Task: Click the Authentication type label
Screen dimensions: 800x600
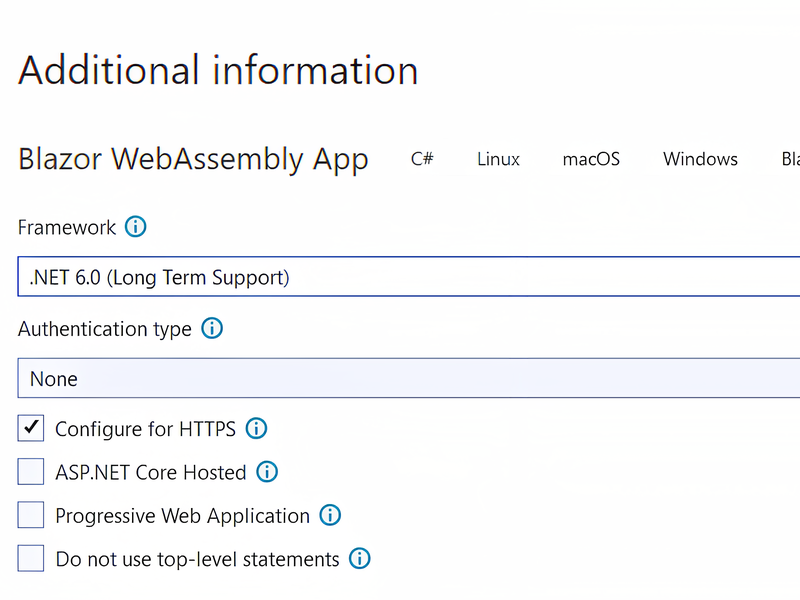Action: coord(105,330)
